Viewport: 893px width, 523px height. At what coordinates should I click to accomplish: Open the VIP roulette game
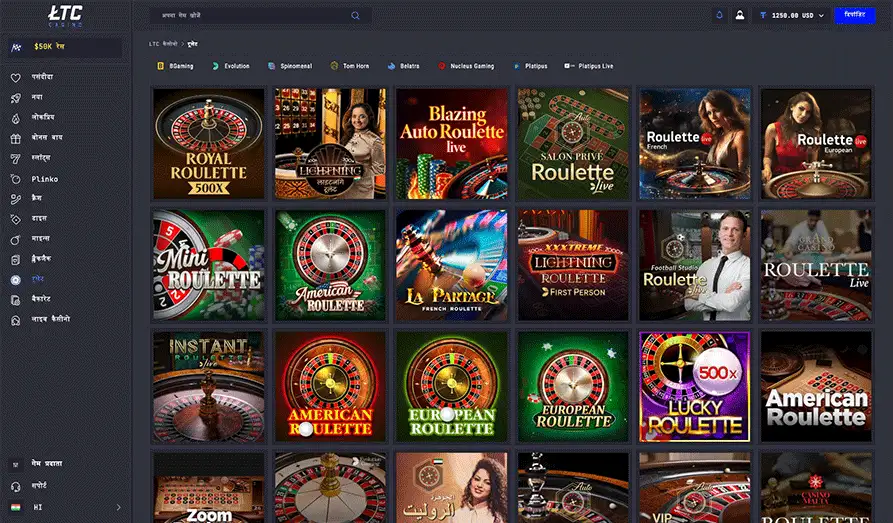click(695, 488)
